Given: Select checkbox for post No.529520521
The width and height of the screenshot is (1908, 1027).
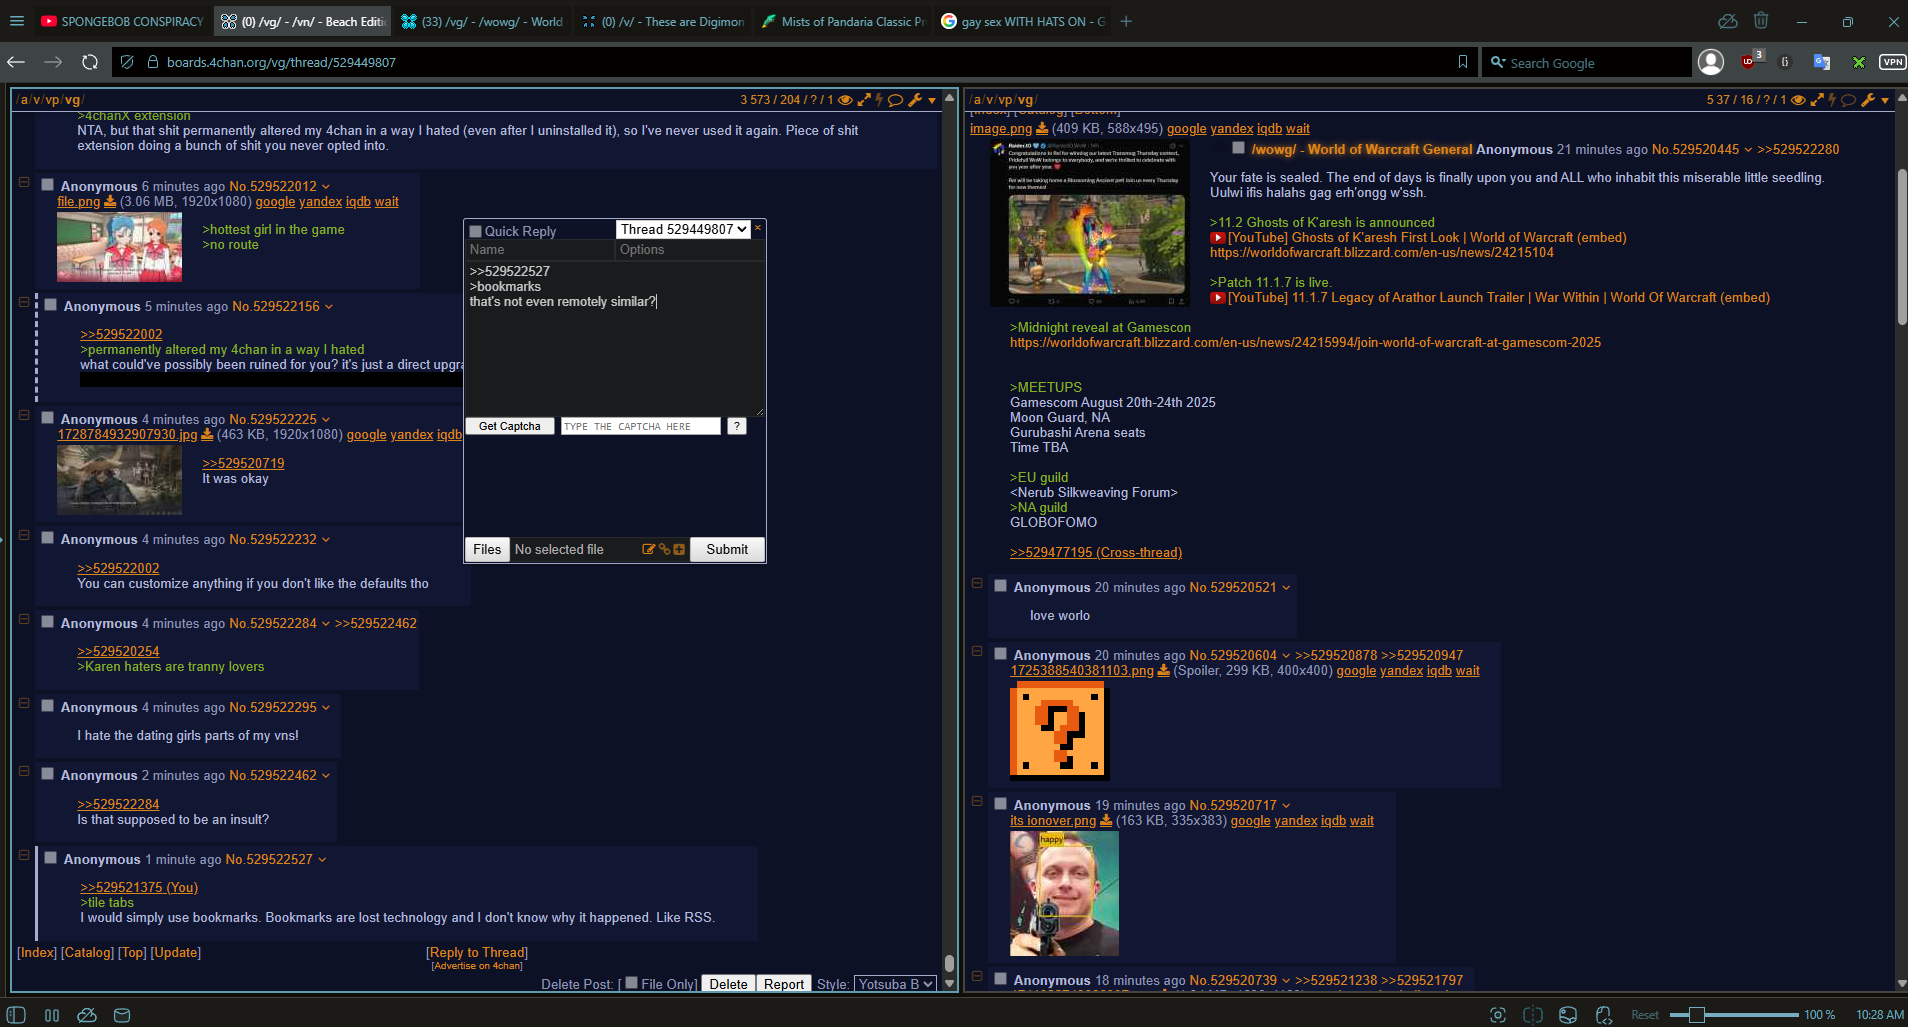Looking at the screenshot, I should (1000, 585).
